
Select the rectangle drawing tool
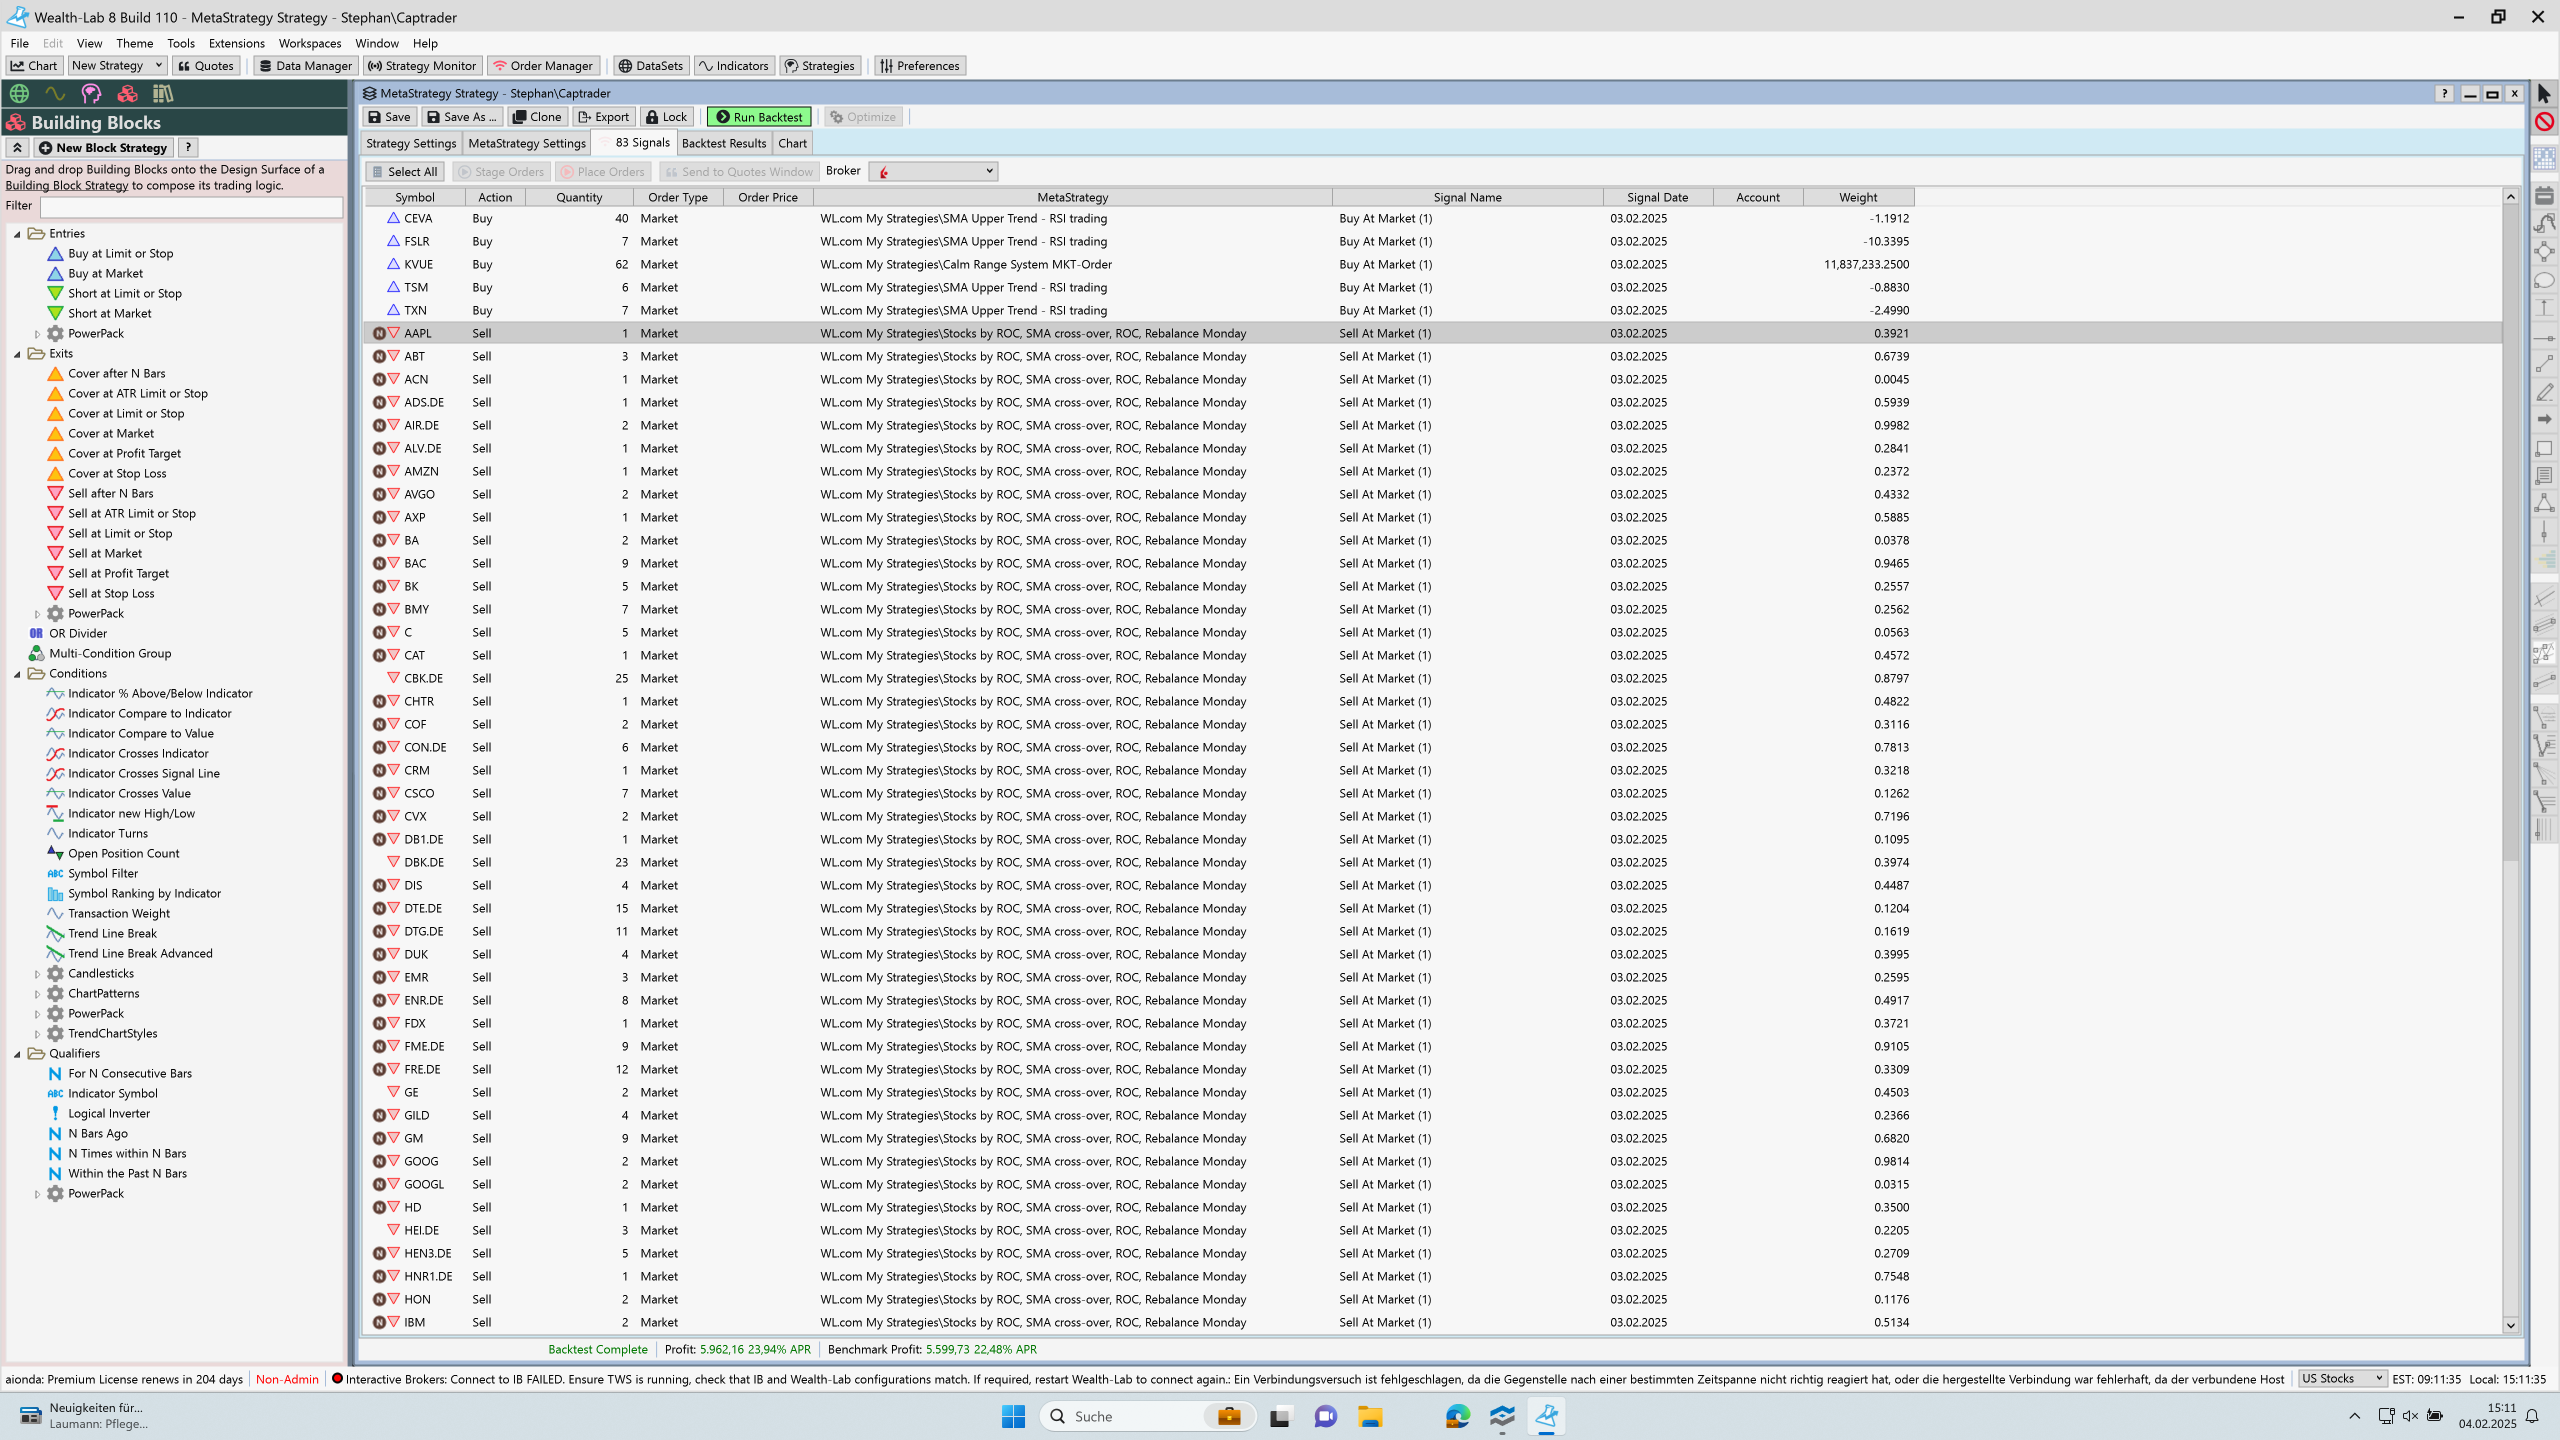[x=2544, y=448]
